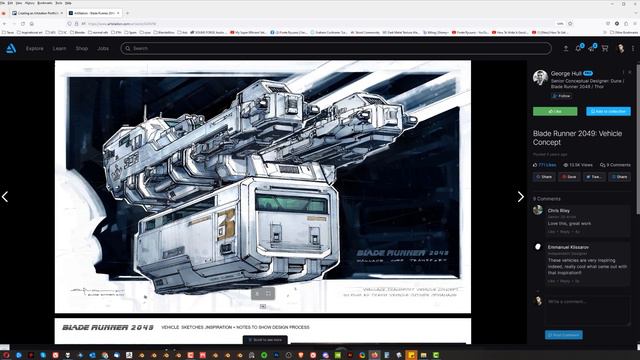Close the ArtStation browser tab
Image resolution: width=640 pixels, height=360 pixels.
tap(118, 13)
